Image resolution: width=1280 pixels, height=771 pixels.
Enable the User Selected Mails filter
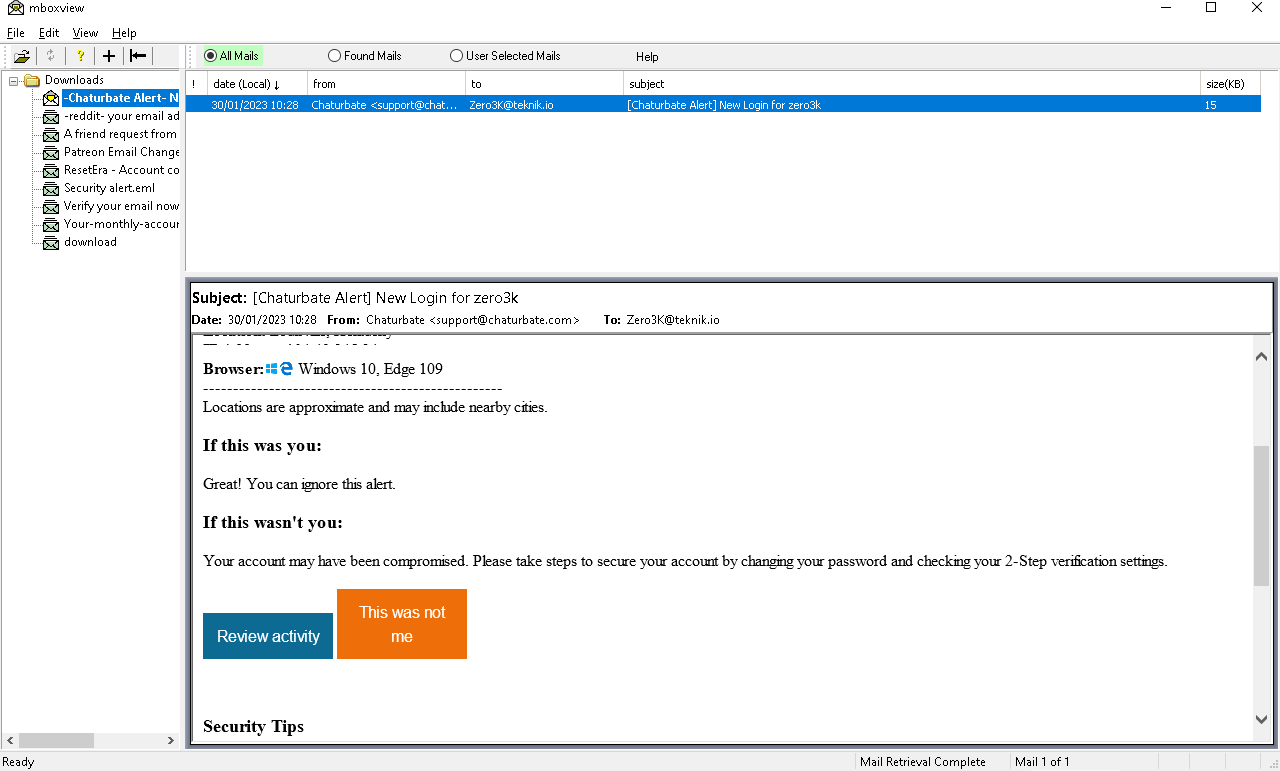click(x=456, y=56)
